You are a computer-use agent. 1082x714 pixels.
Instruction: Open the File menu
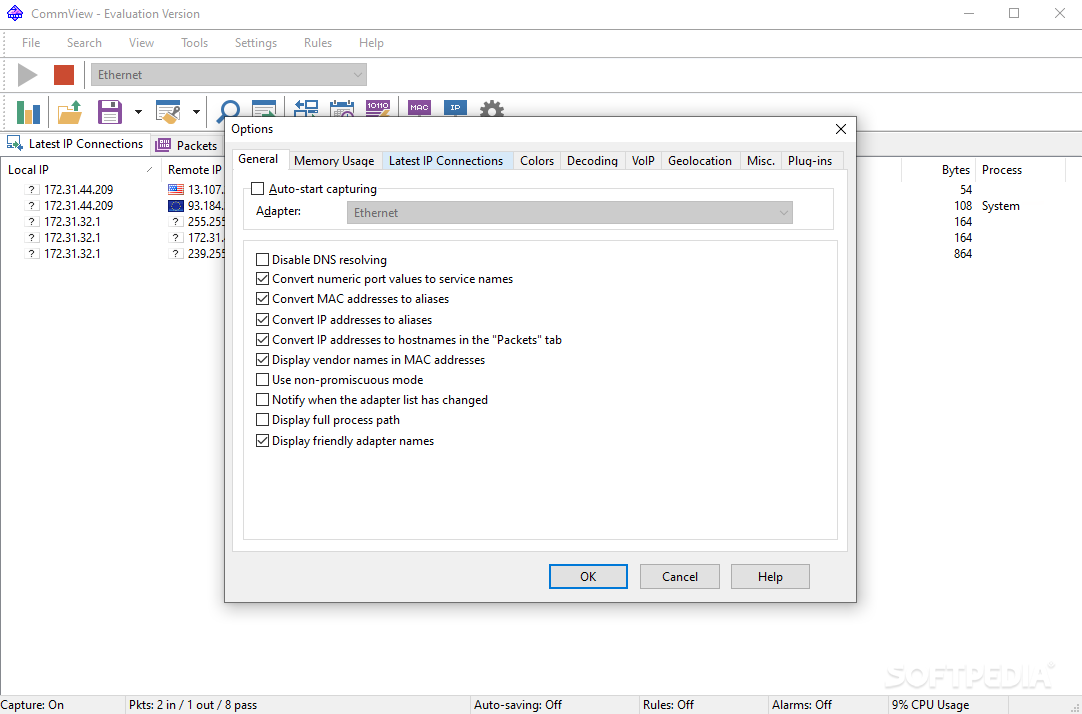pyautogui.click(x=31, y=43)
